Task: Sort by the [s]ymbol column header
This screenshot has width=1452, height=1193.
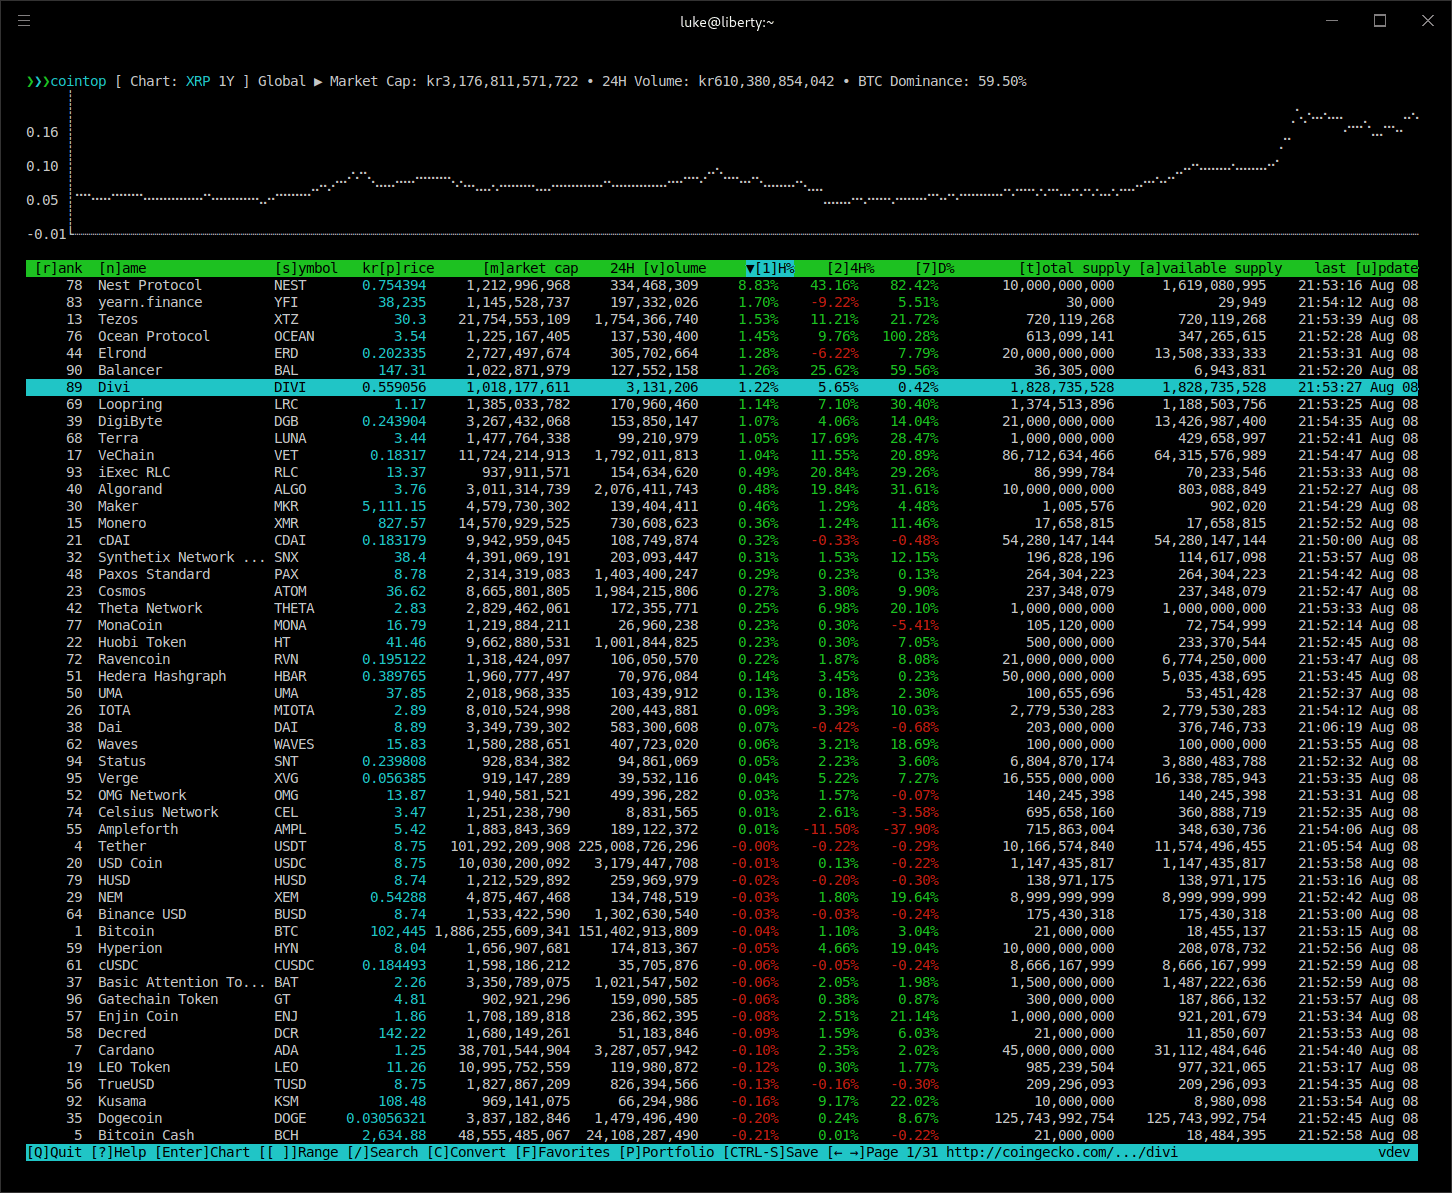Action: point(306,268)
